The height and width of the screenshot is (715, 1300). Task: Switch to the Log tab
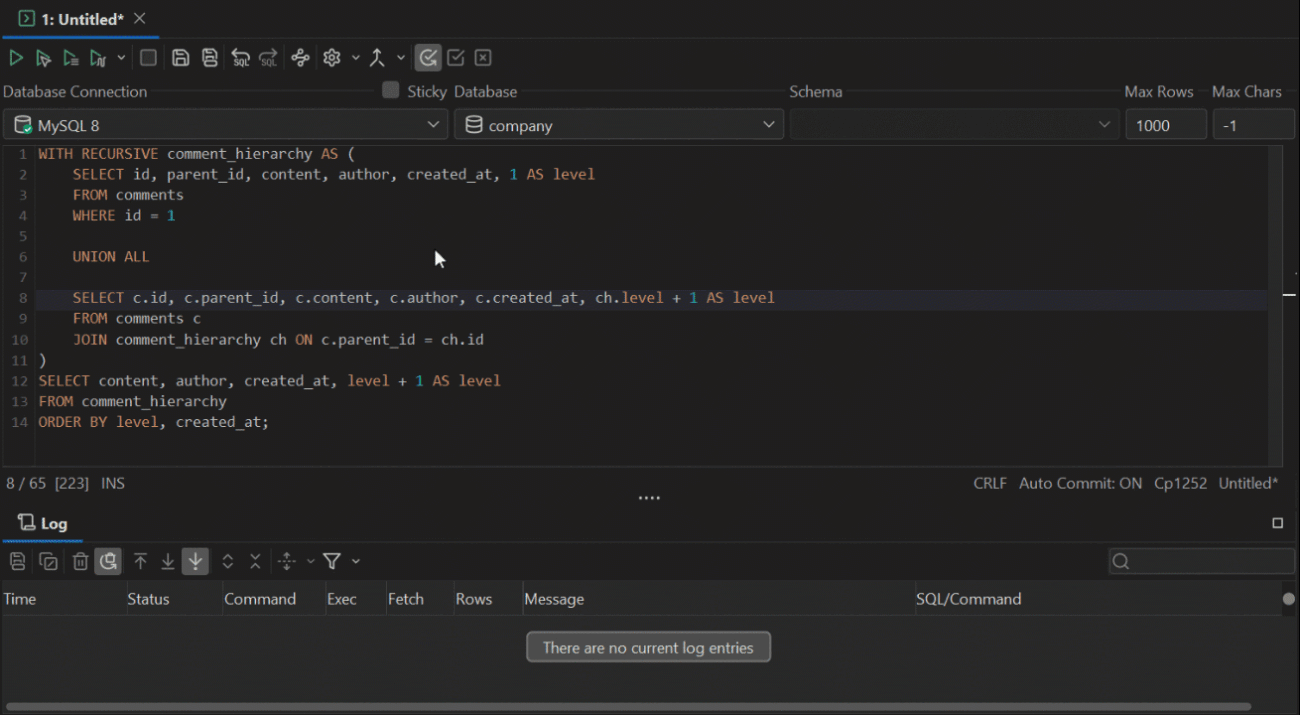42,523
